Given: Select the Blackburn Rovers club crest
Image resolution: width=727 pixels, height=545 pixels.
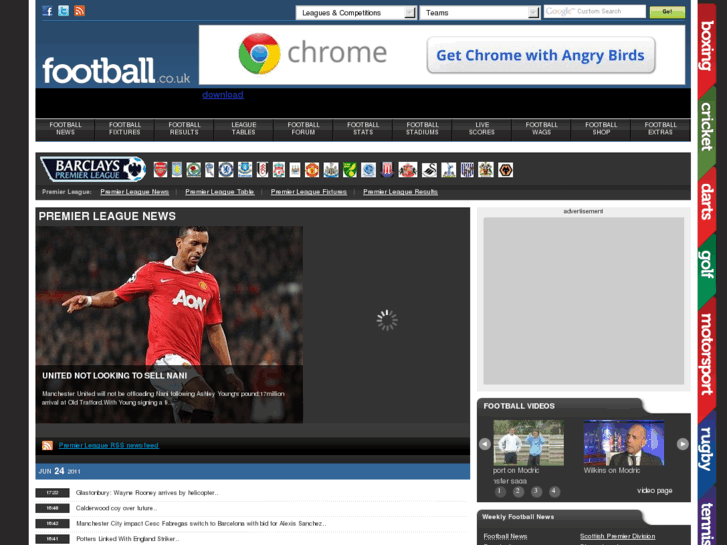Looking at the screenshot, I should tap(193, 170).
